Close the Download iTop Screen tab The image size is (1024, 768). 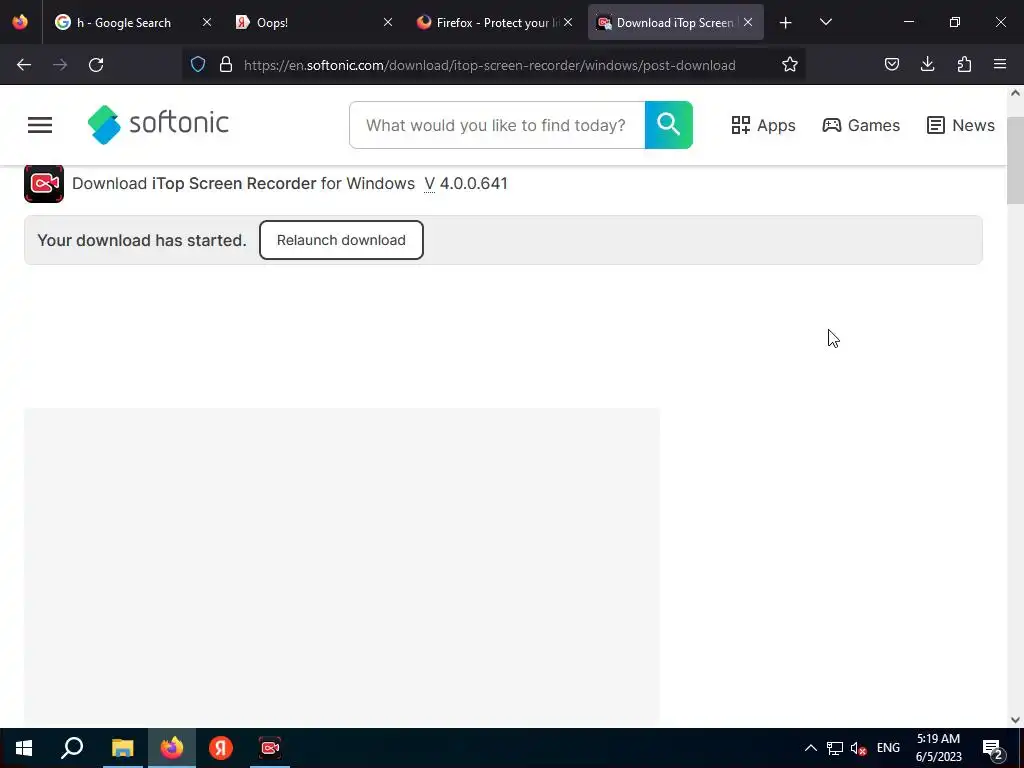coord(748,22)
